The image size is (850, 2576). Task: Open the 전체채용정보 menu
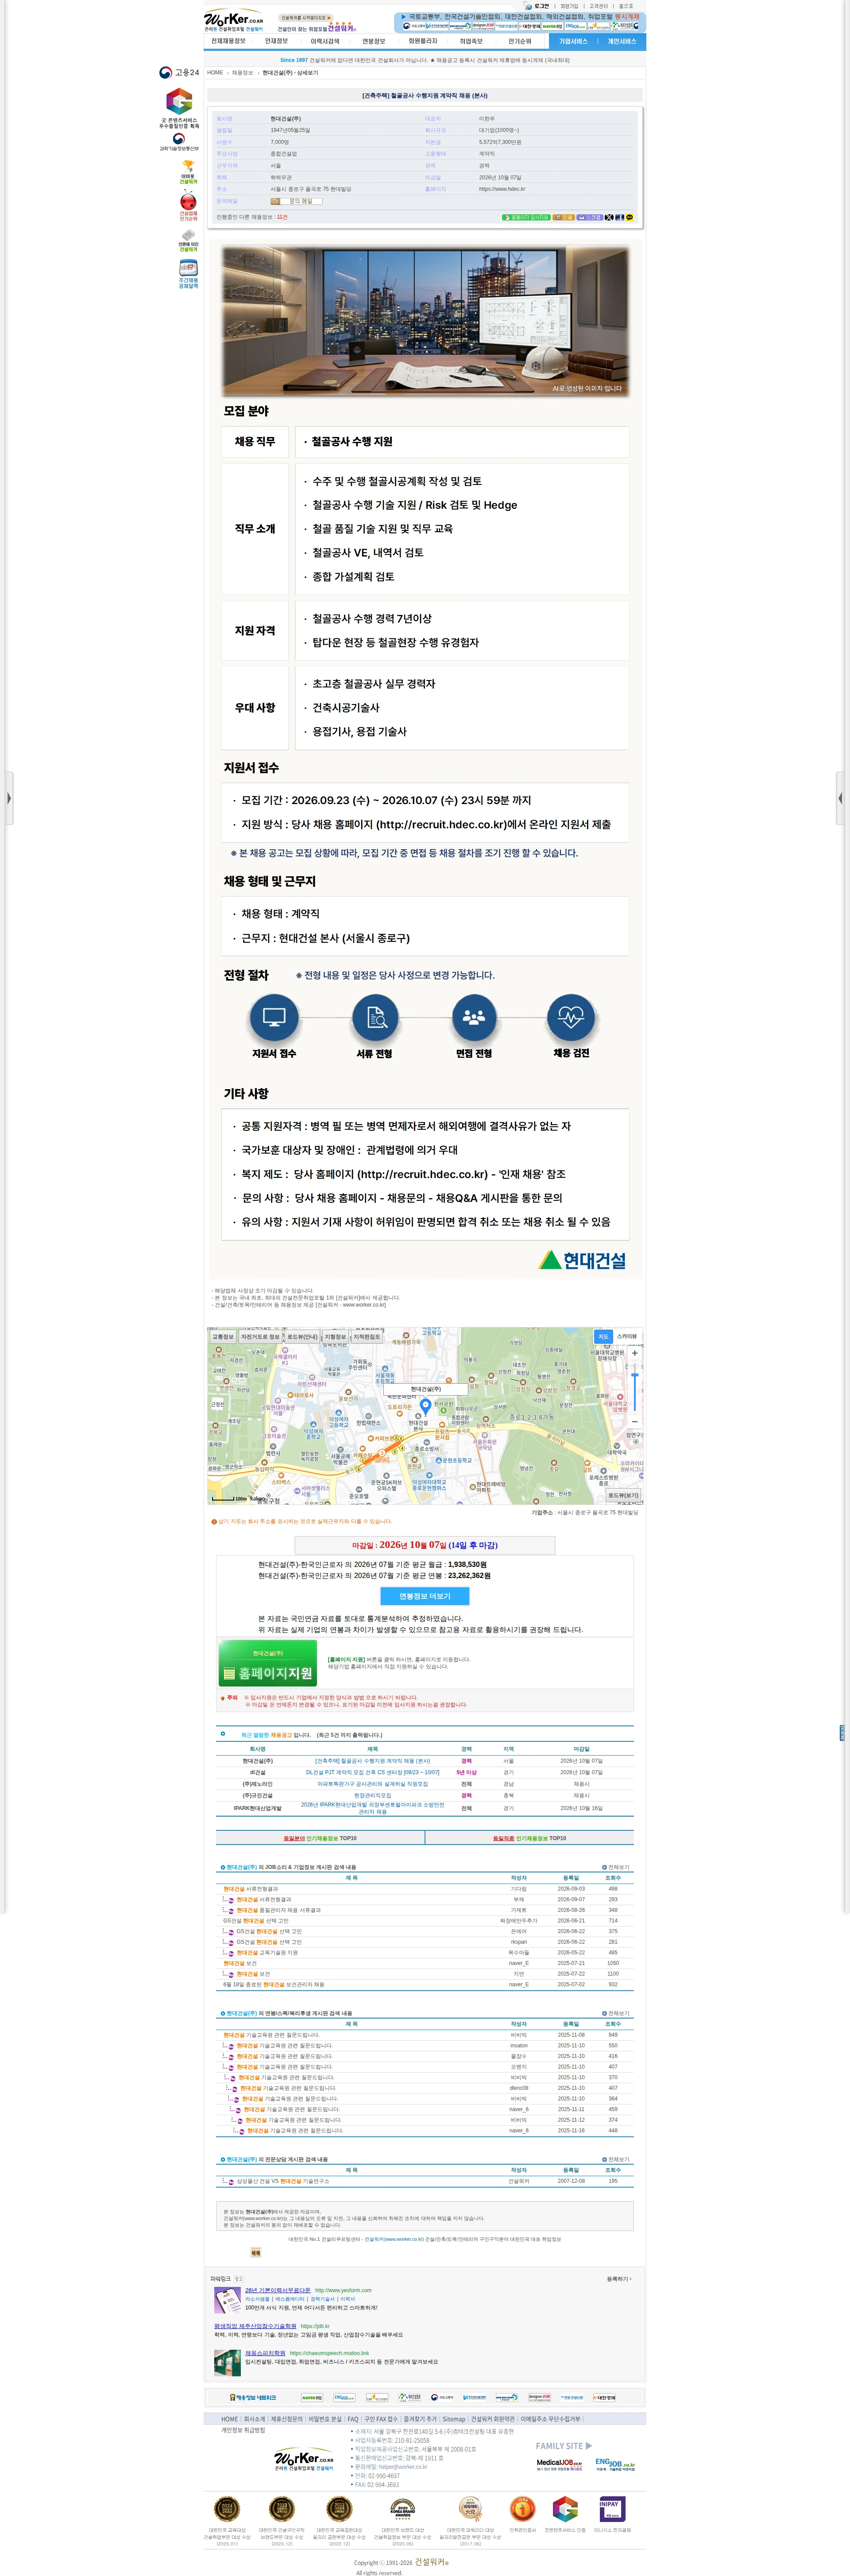click(228, 42)
